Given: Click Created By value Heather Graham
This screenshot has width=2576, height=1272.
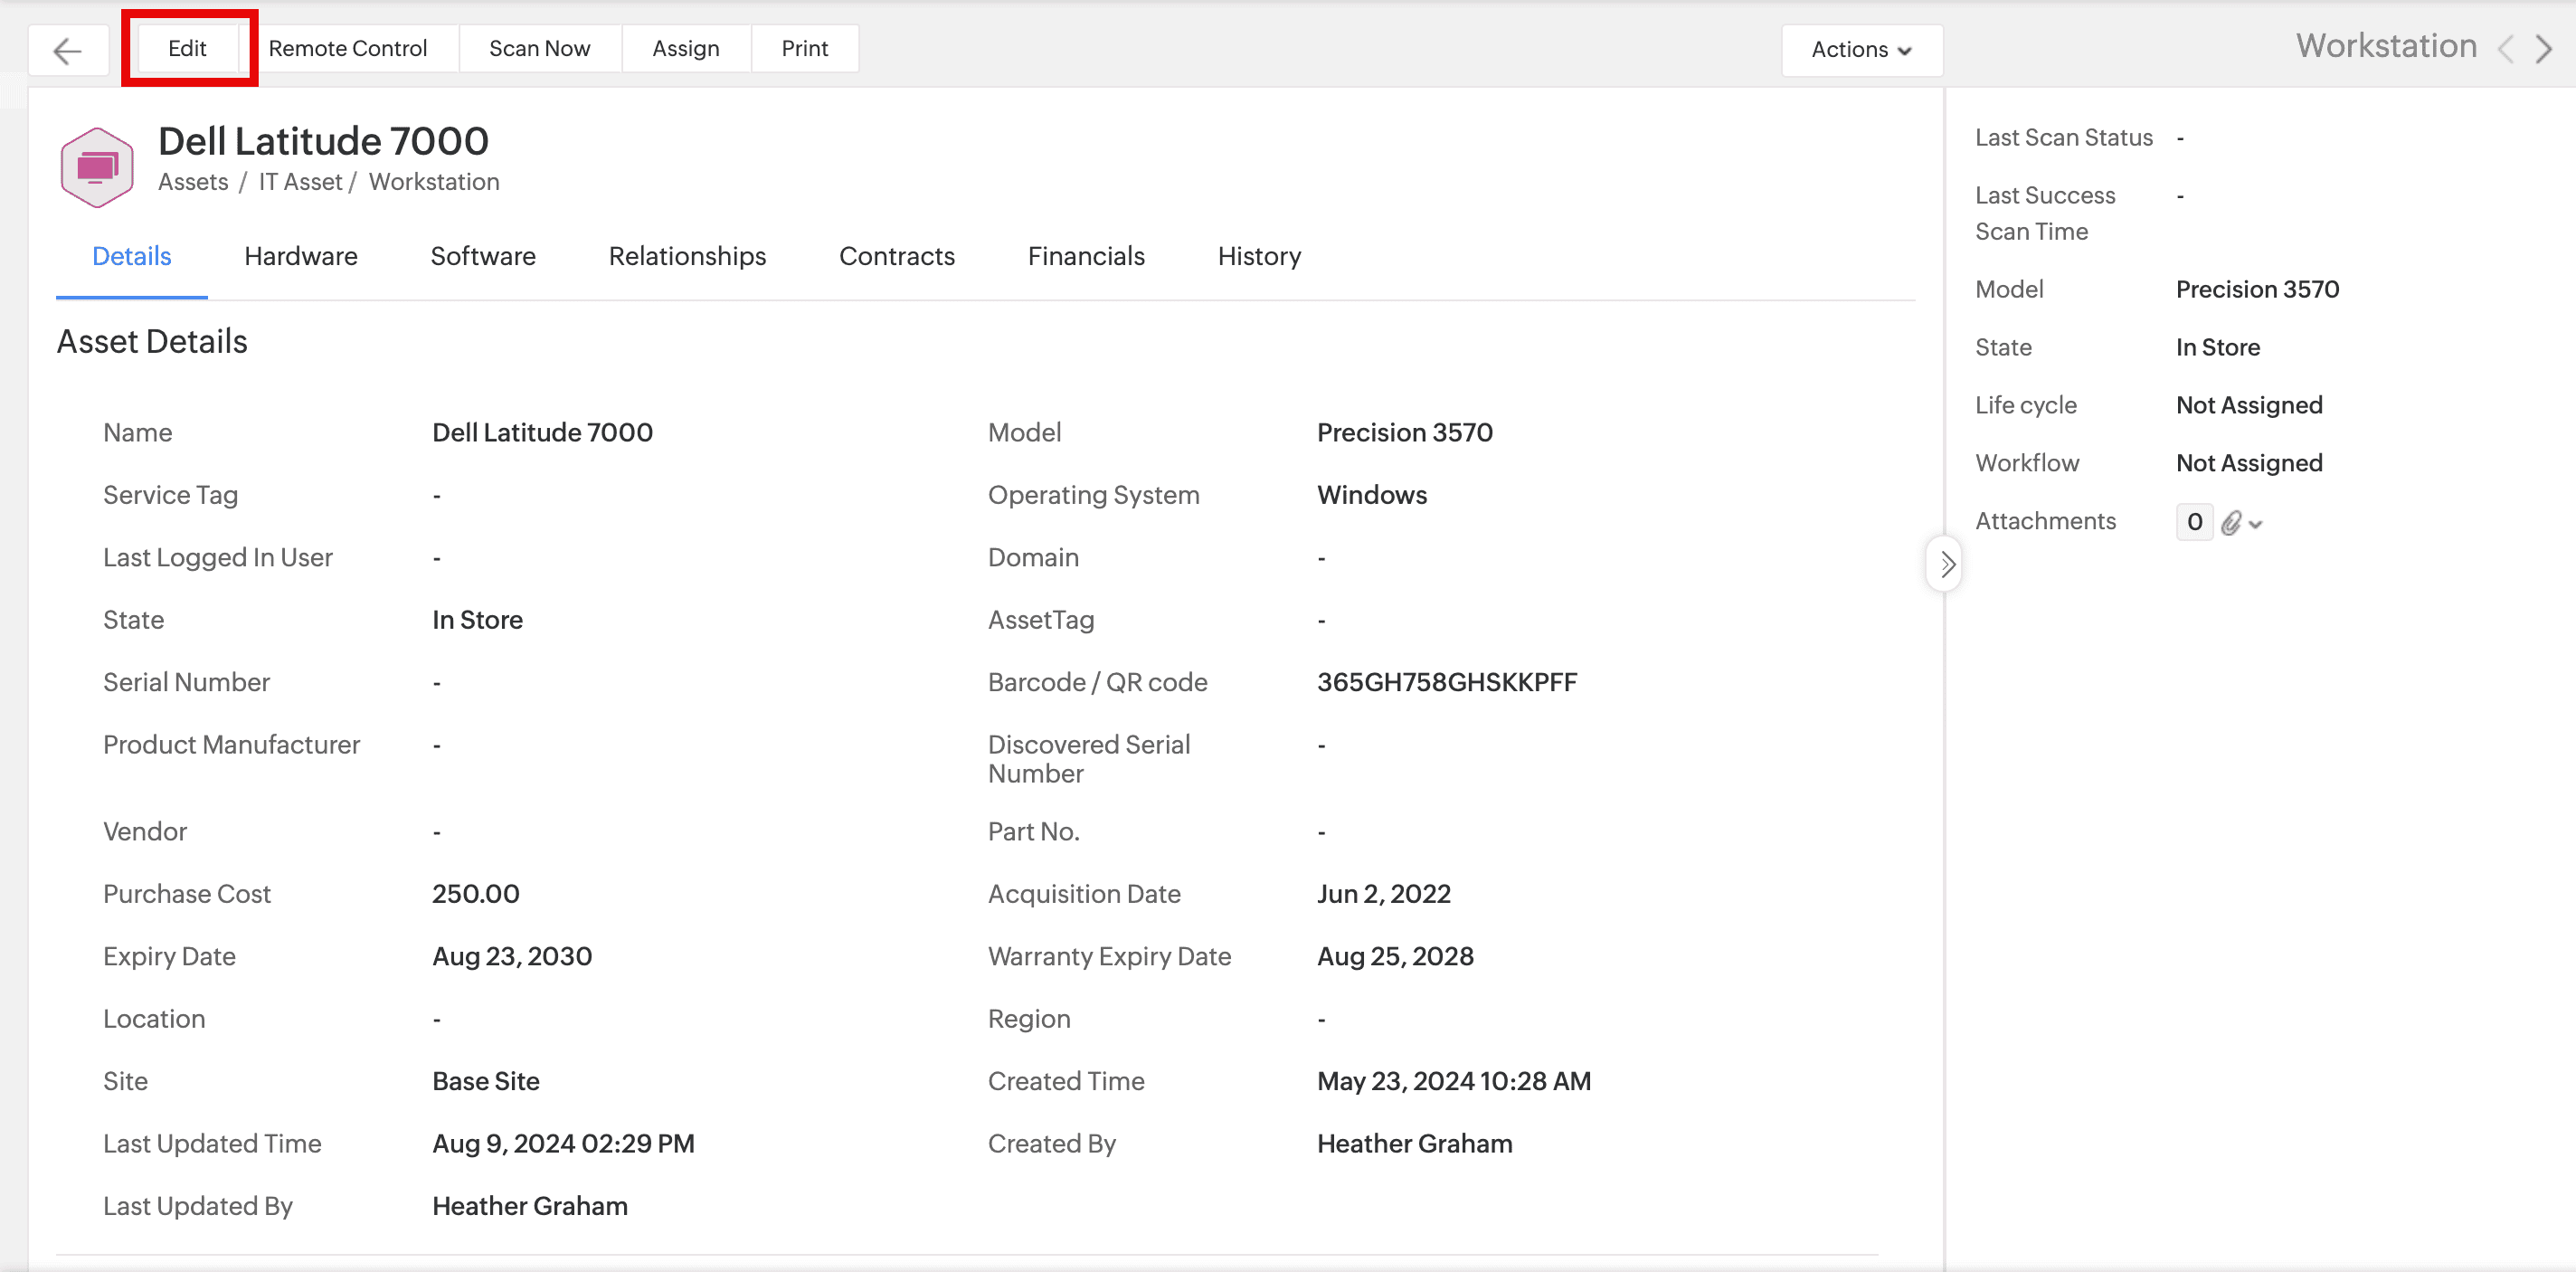Looking at the screenshot, I should point(1415,1144).
